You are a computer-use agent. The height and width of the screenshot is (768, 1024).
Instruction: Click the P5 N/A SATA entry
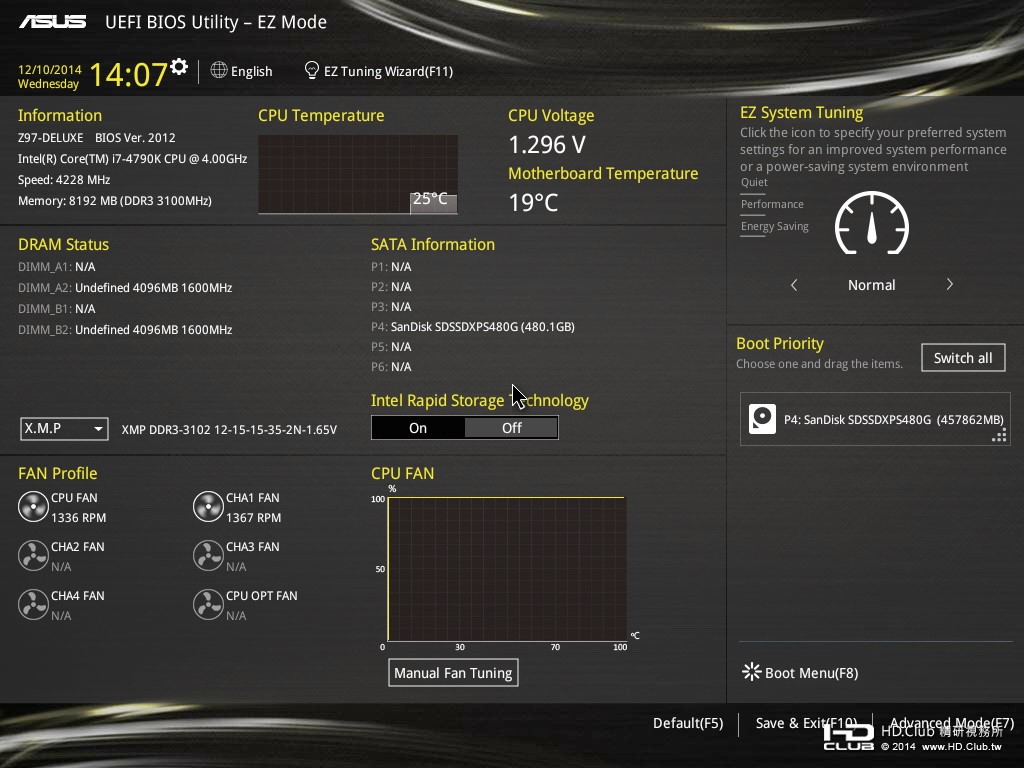(x=391, y=346)
